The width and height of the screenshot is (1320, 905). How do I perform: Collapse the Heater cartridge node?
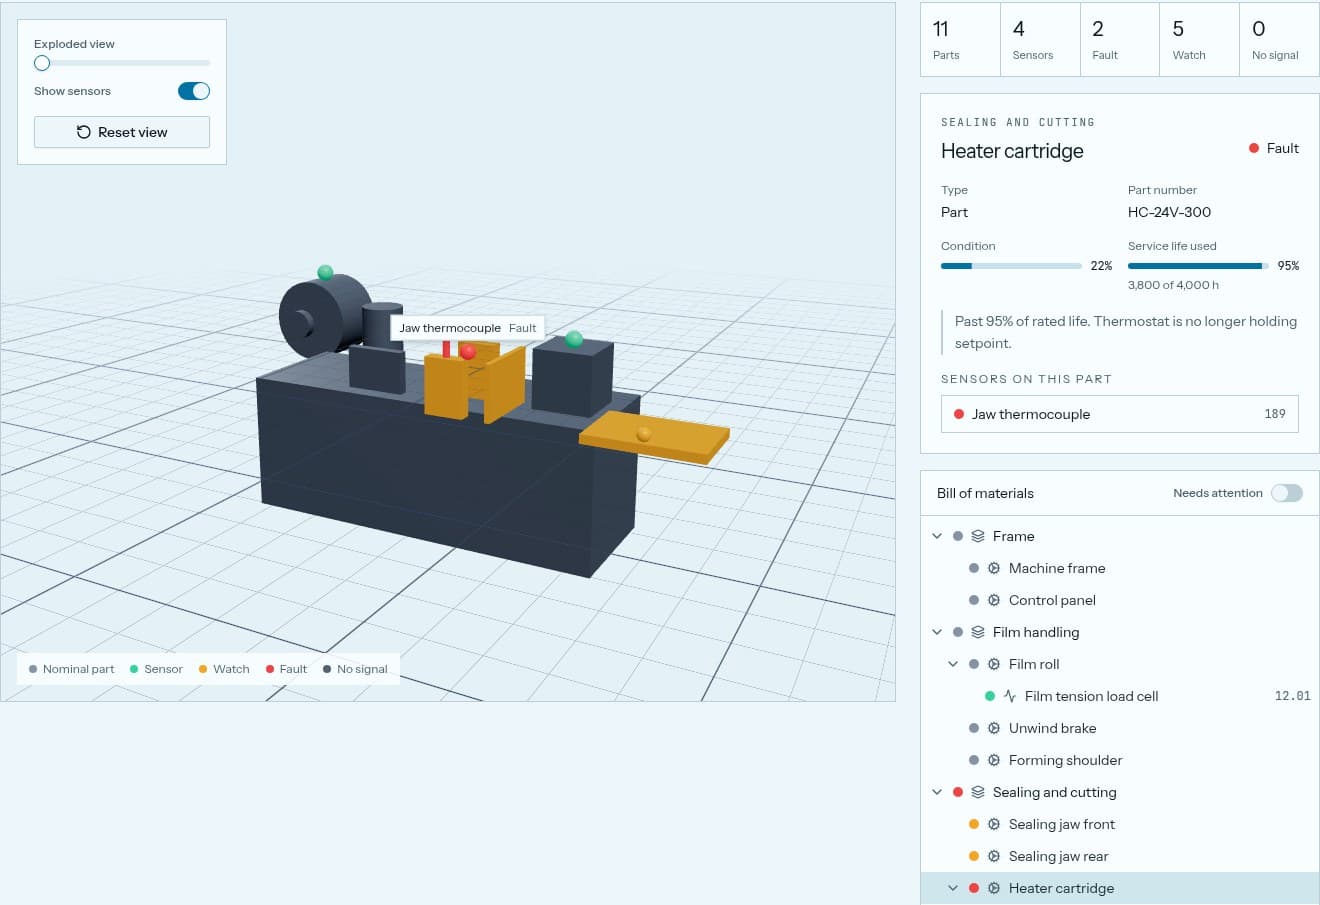tap(953, 888)
